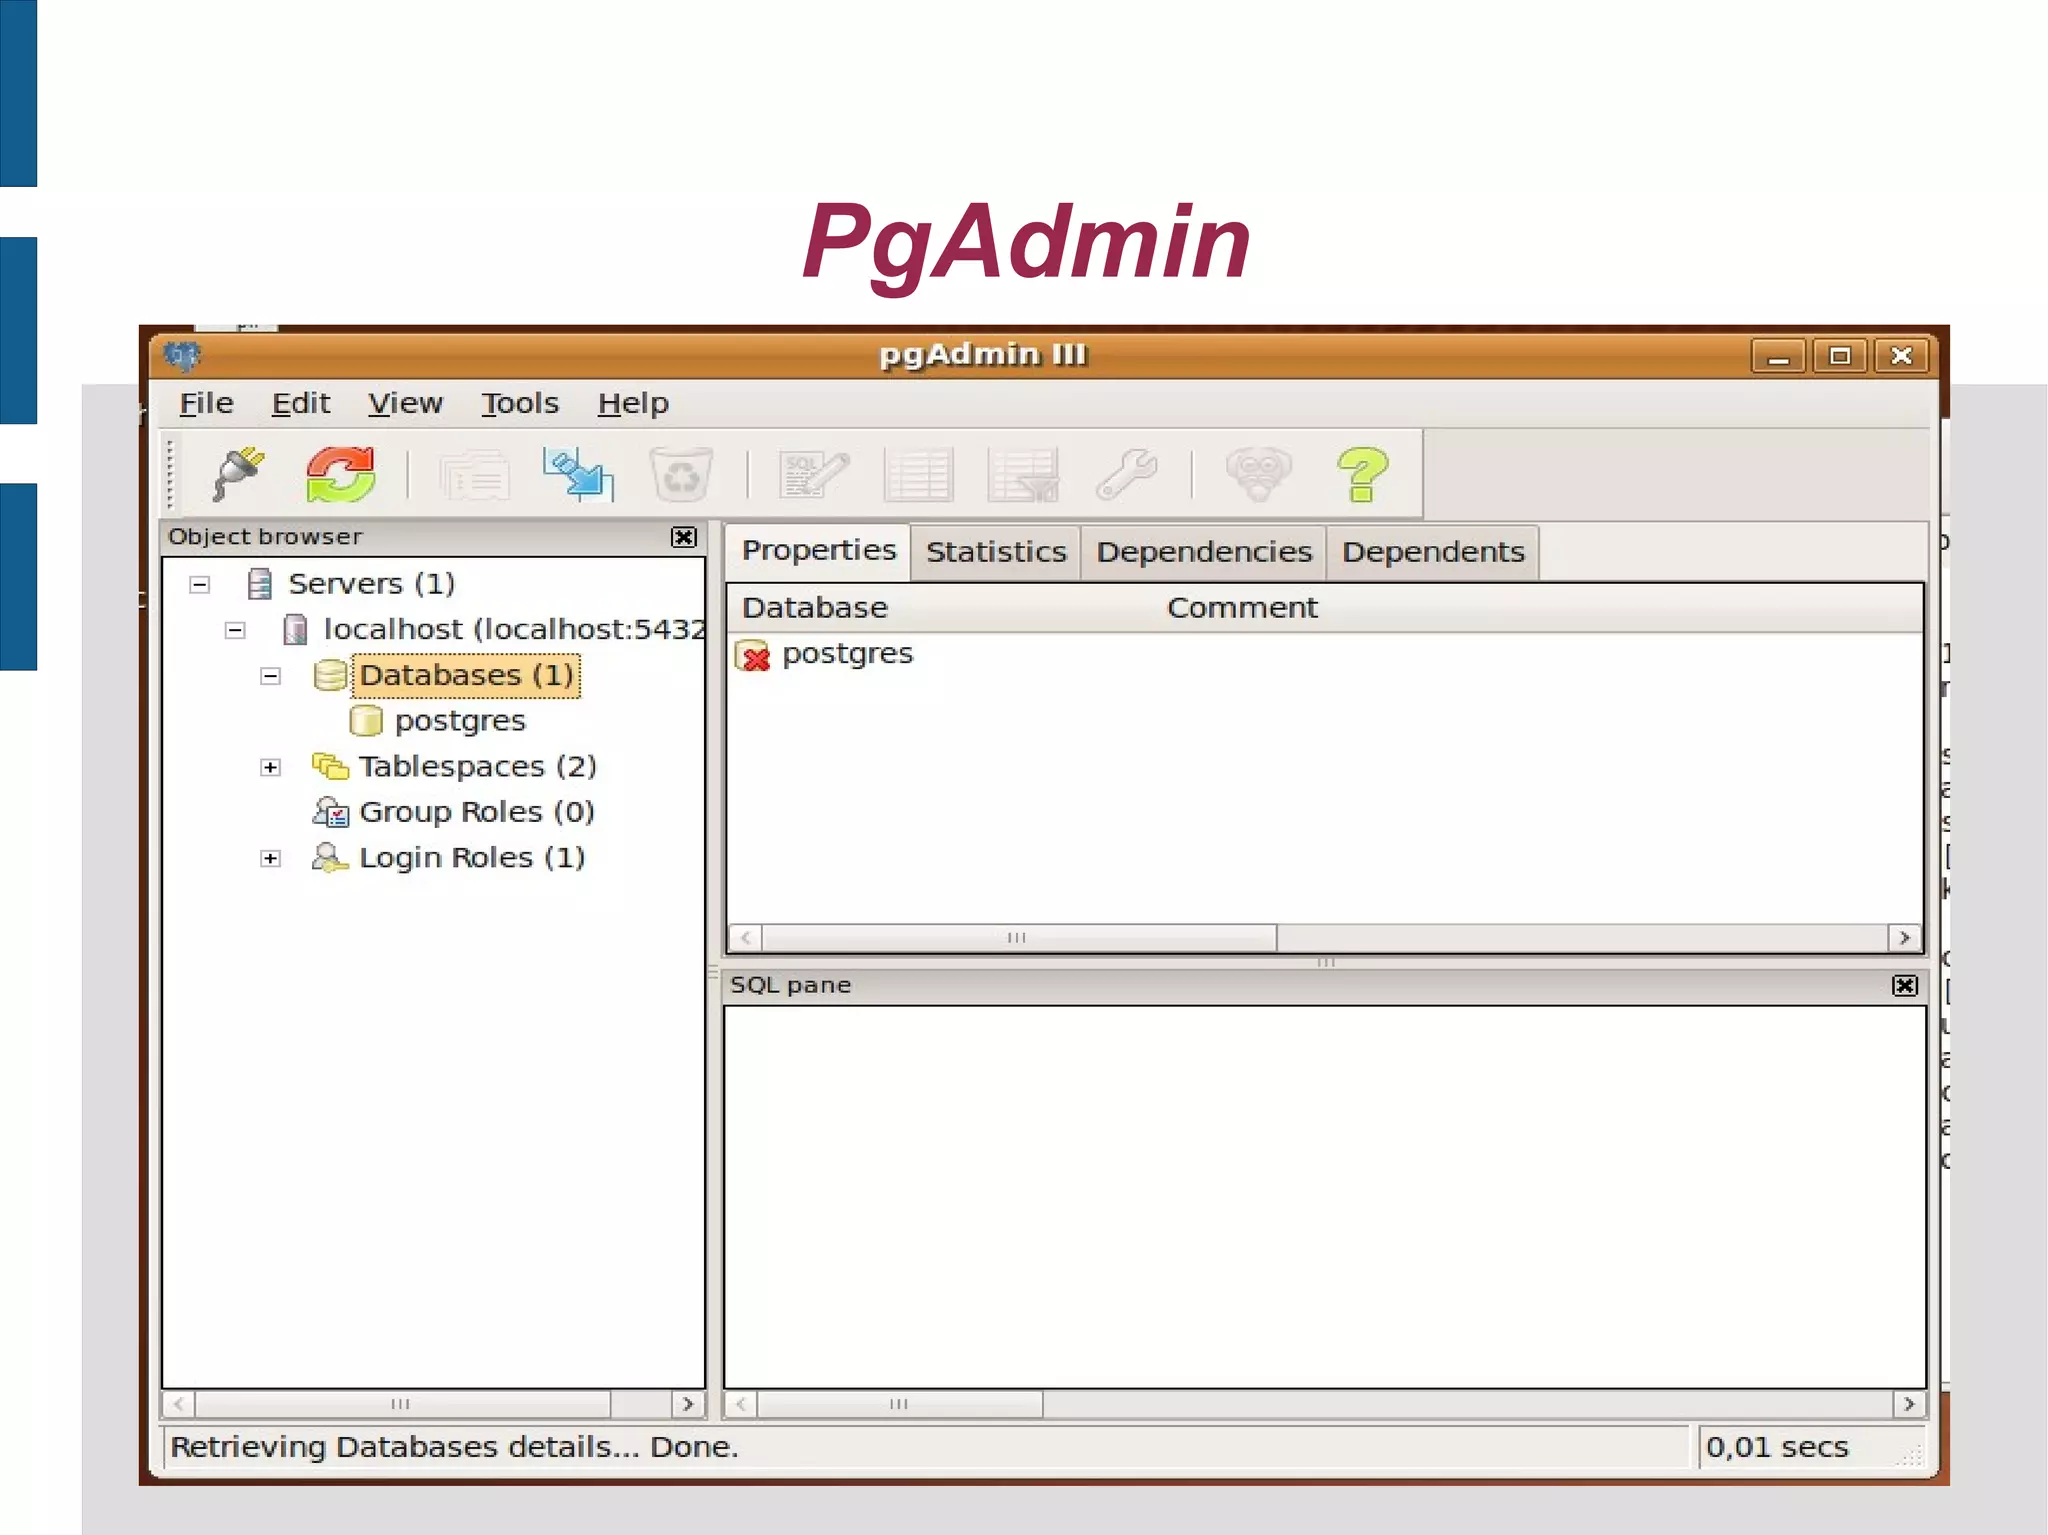Maximize the pgAdmin III window
The image size is (2048, 1535).
point(1840,356)
